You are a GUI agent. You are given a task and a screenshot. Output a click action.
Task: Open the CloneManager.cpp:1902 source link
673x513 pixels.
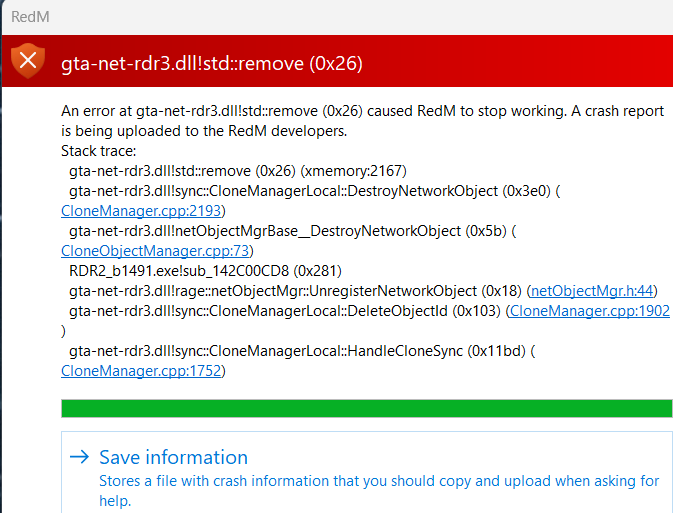[589, 311]
